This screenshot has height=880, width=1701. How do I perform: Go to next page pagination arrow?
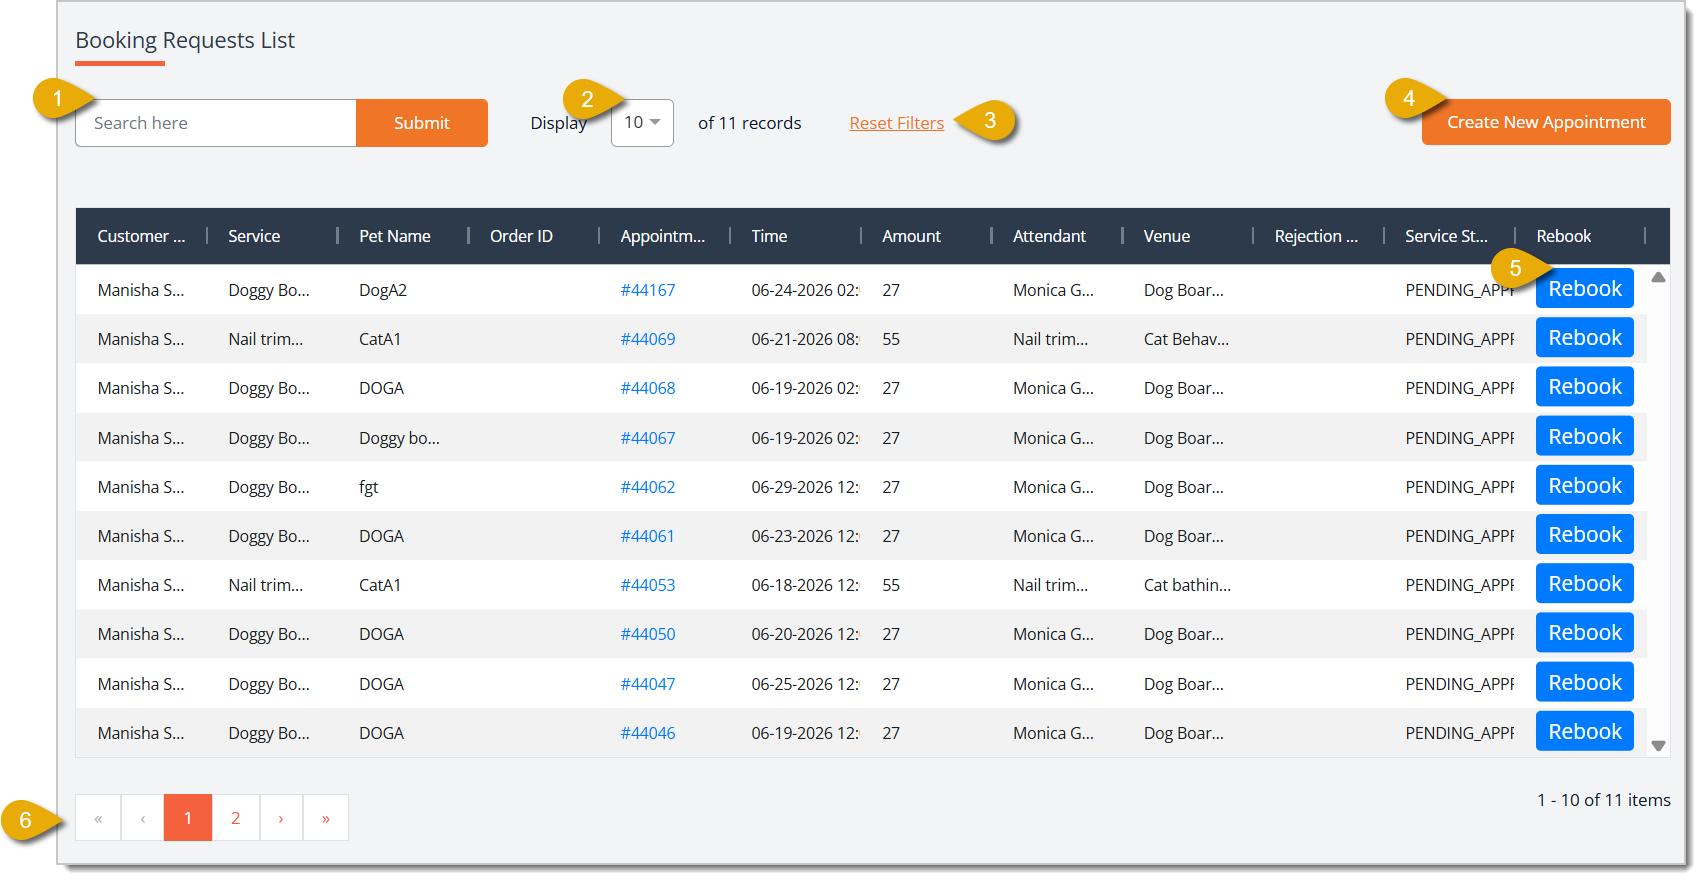click(x=281, y=818)
